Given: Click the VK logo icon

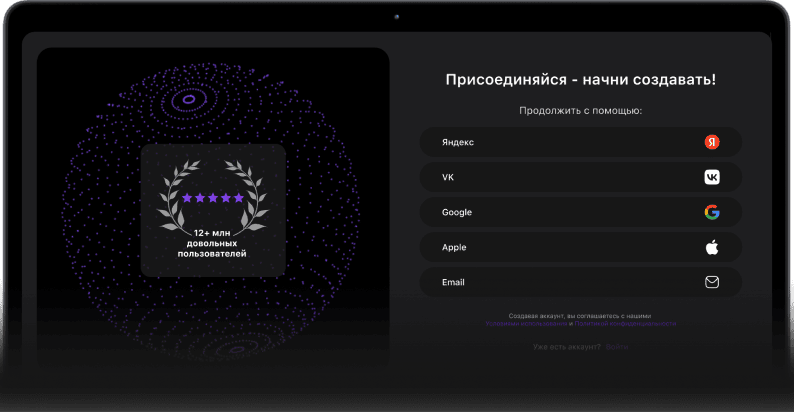Looking at the screenshot, I should tap(711, 177).
